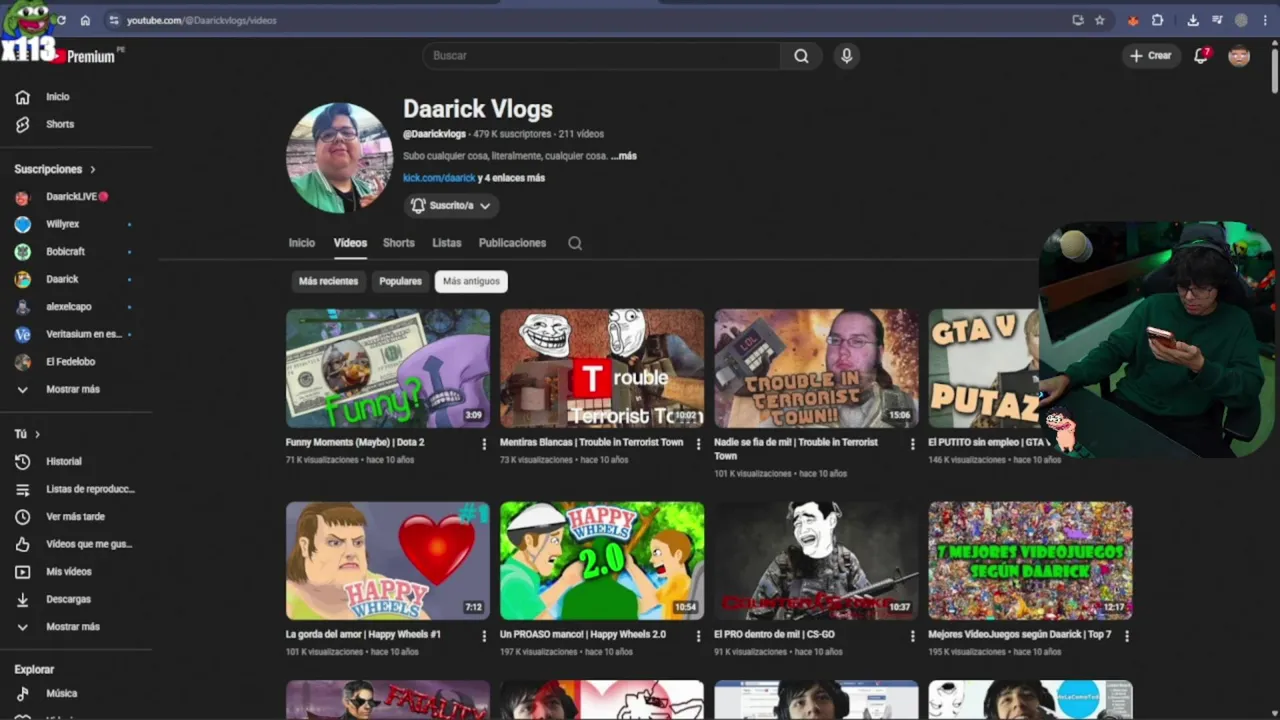Open Shorts in the sidebar
This screenshot has height=720, width=1280.
pos(59,124)
